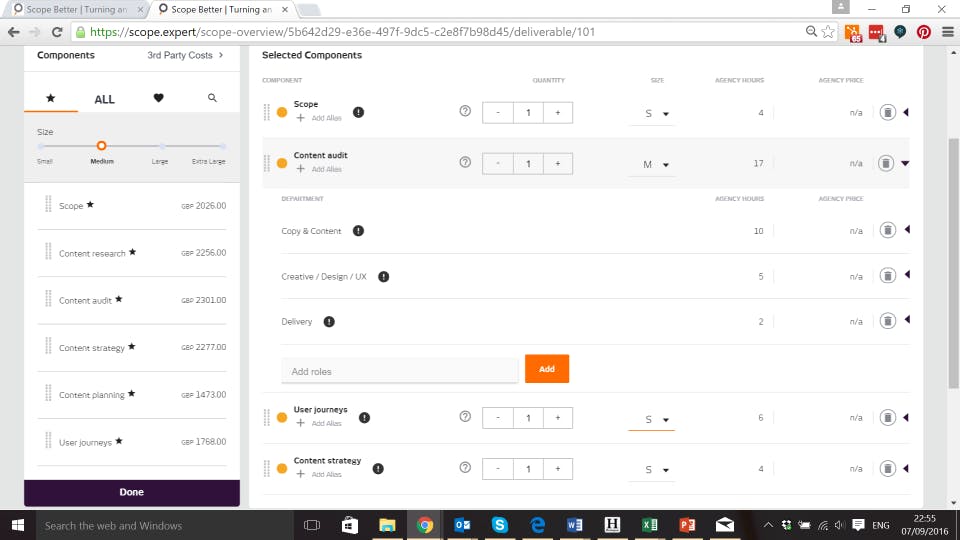Open size dropdown for User journeys
960x540 pixels.
652,419
